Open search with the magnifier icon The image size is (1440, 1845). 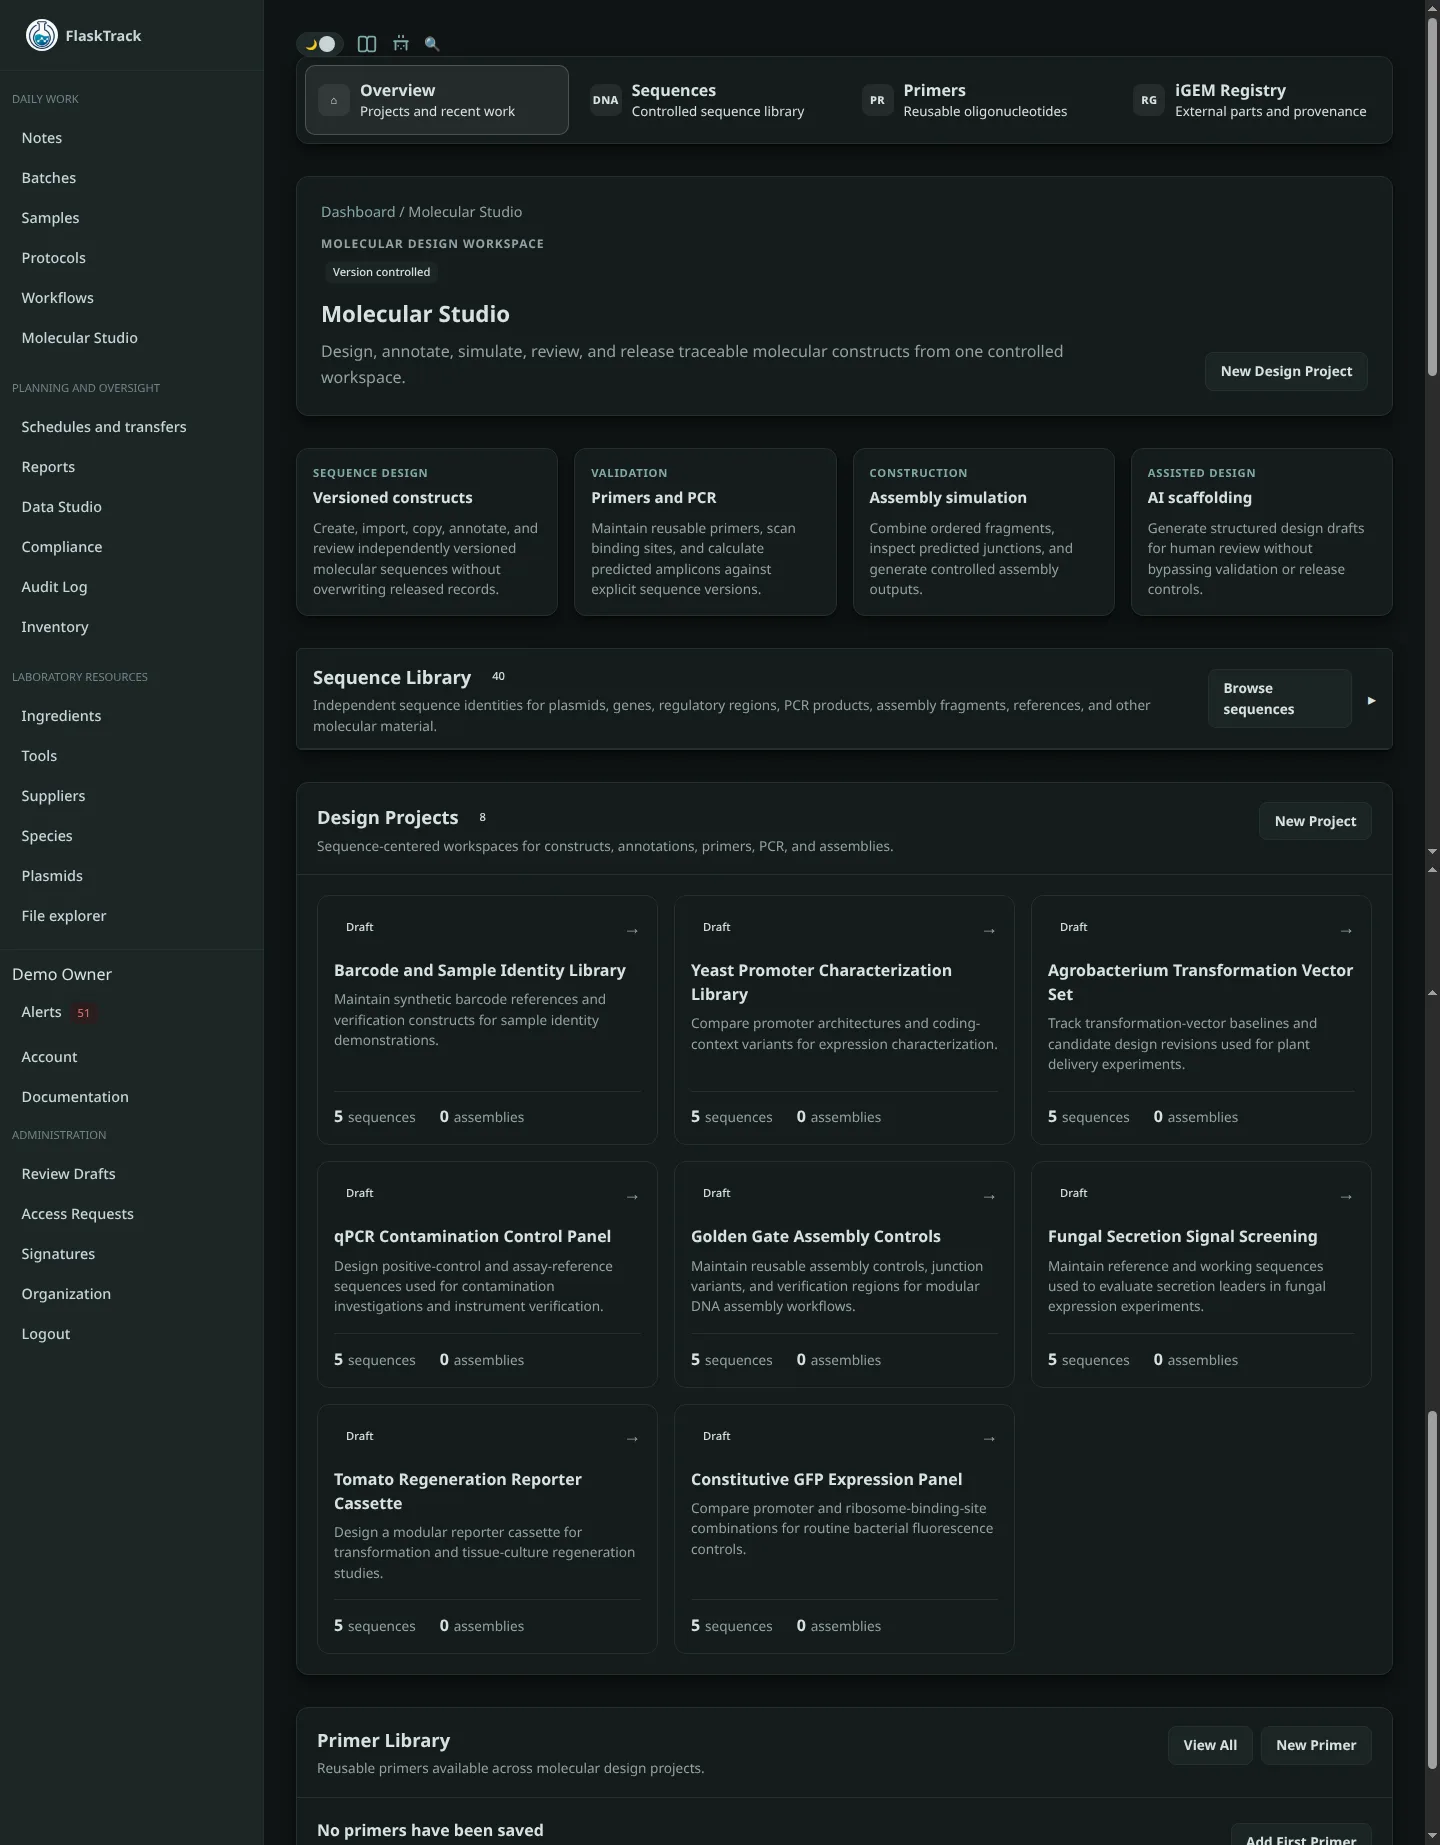(432, 44)
